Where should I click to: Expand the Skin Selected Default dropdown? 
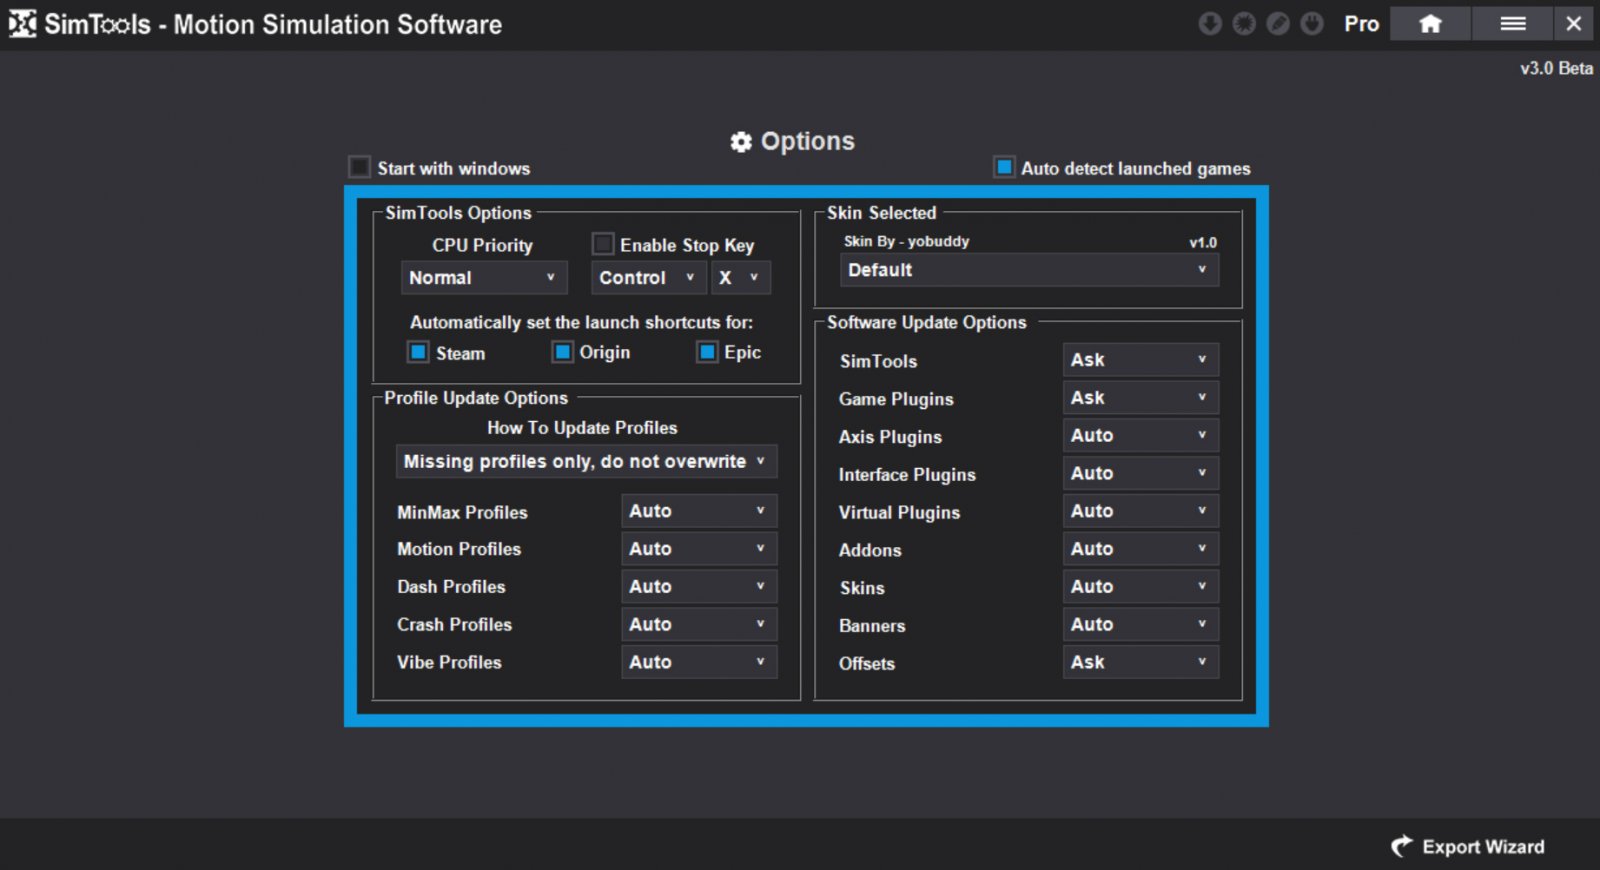point(1028,270)
